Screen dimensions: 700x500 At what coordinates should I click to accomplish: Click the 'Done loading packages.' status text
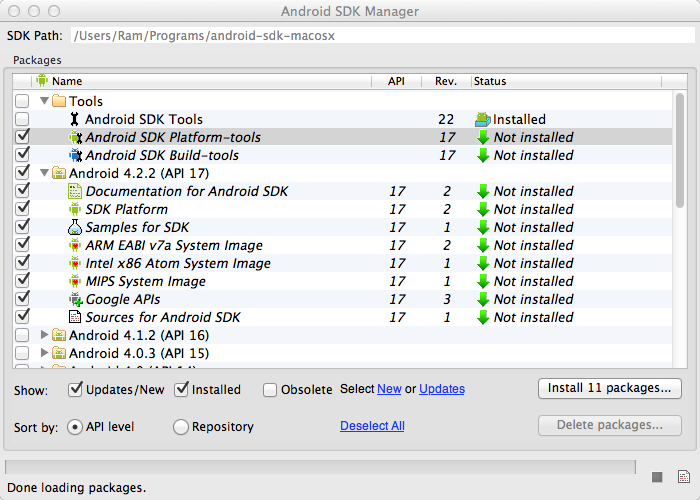[76, 488]
